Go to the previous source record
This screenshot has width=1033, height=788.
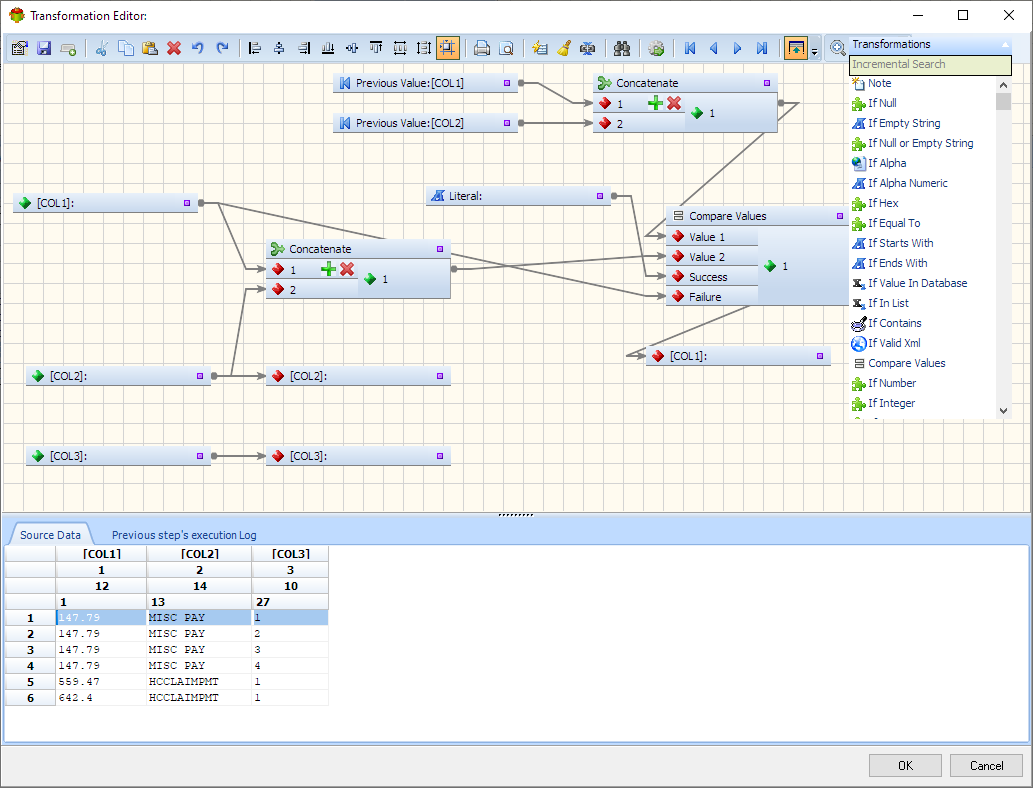pos(713,48)
